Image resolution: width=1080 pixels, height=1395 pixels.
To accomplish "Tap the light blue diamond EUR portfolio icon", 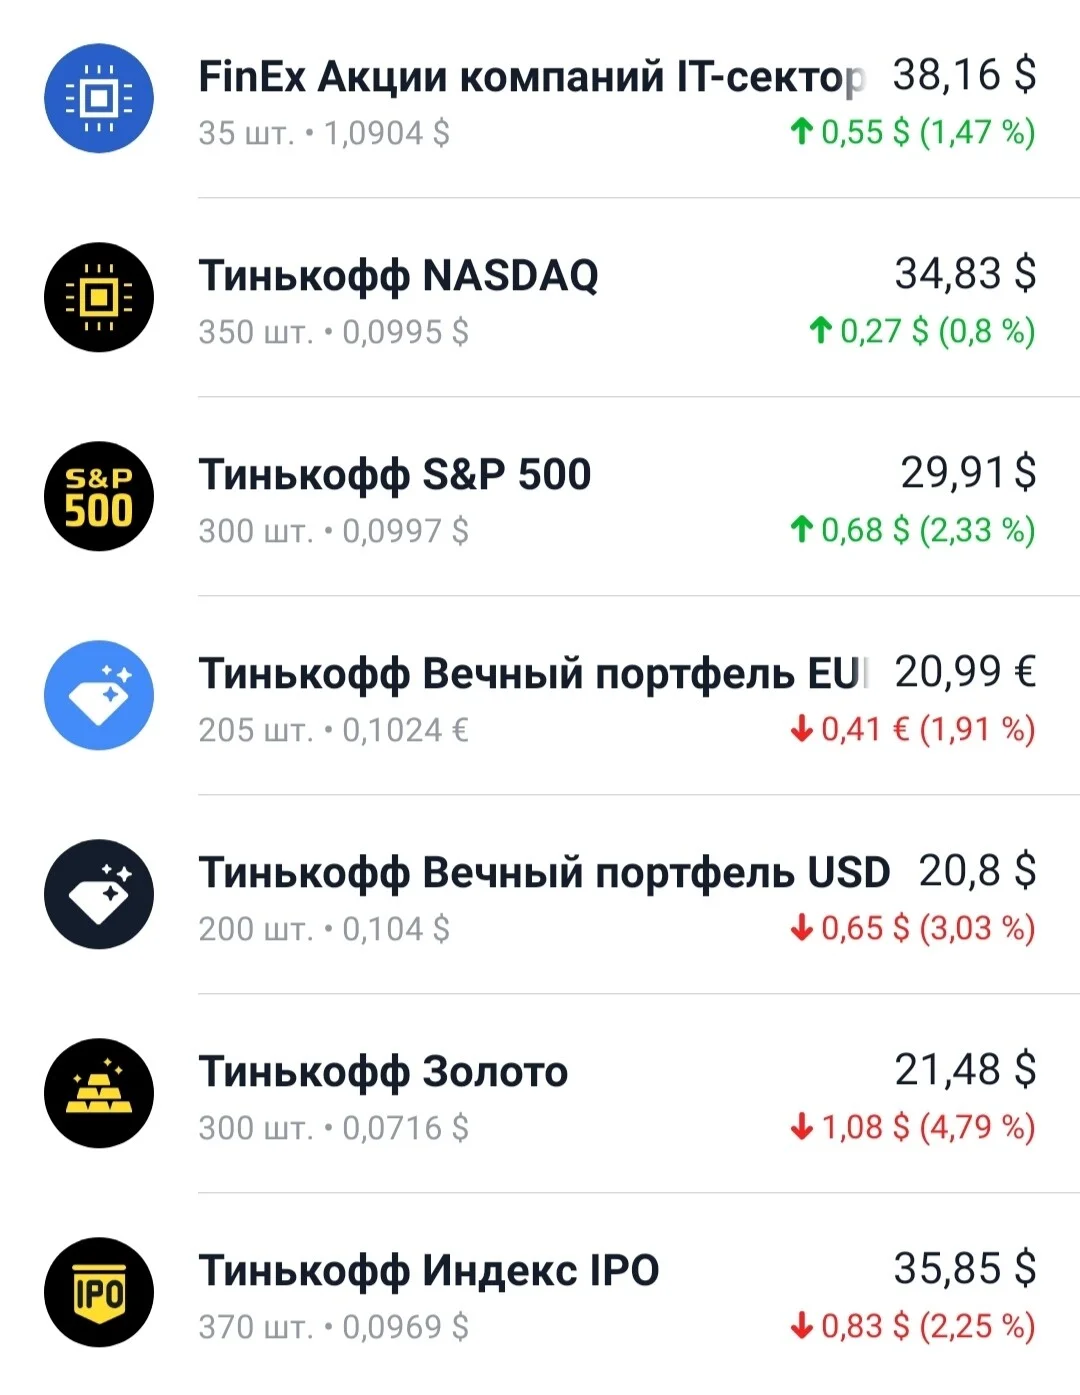I will pos(99,695).
